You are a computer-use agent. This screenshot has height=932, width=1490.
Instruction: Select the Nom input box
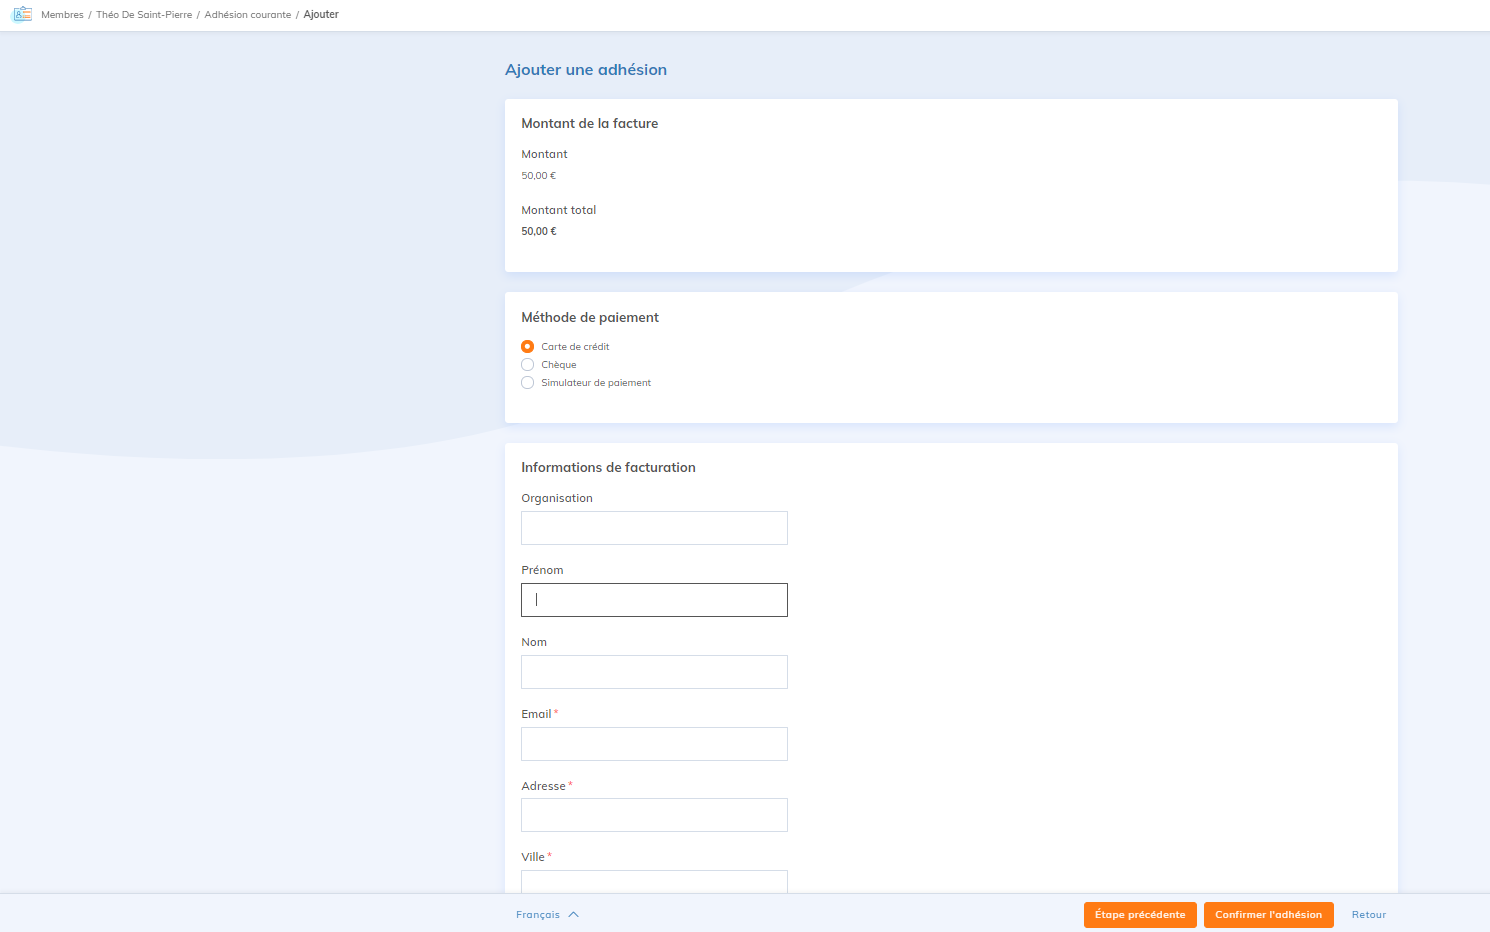pos(654,672)
